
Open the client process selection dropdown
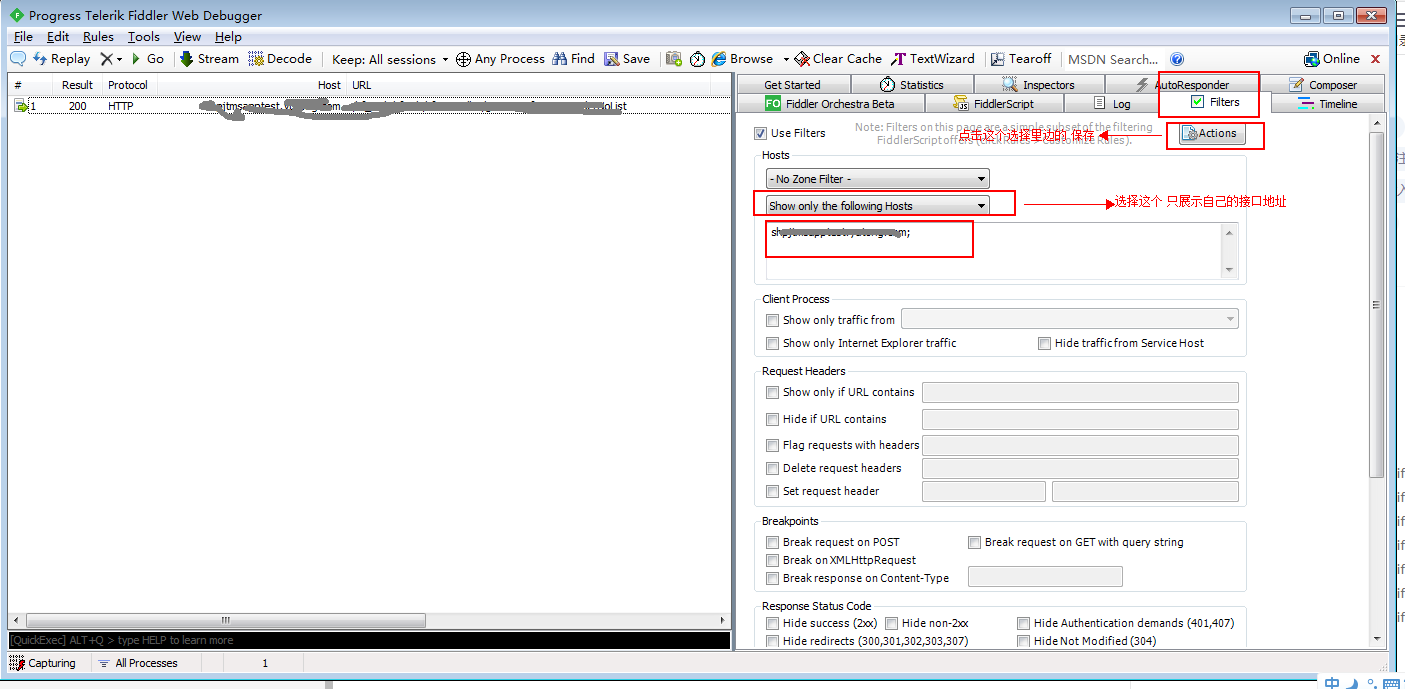coord(1069,319)
